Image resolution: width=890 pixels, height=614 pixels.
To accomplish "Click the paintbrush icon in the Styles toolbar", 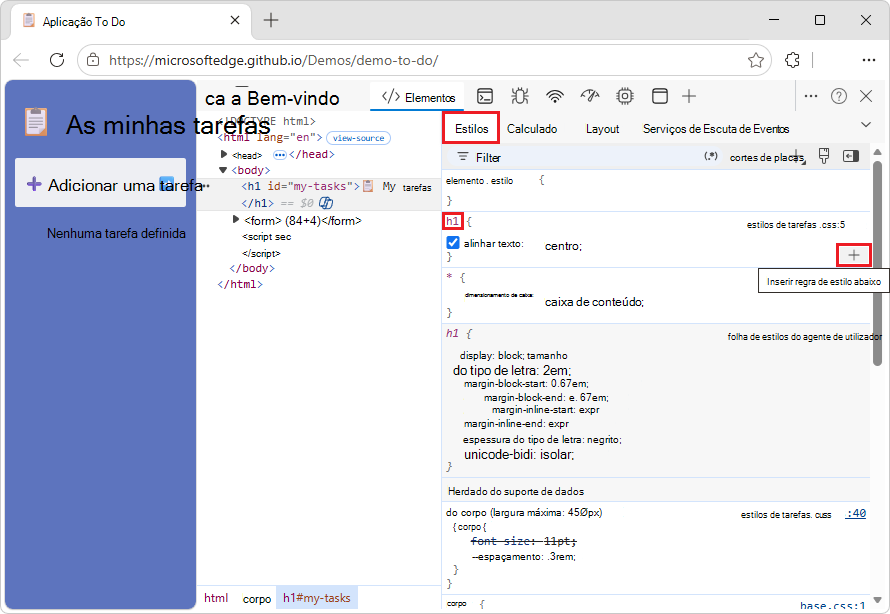I will coord(824,156).
